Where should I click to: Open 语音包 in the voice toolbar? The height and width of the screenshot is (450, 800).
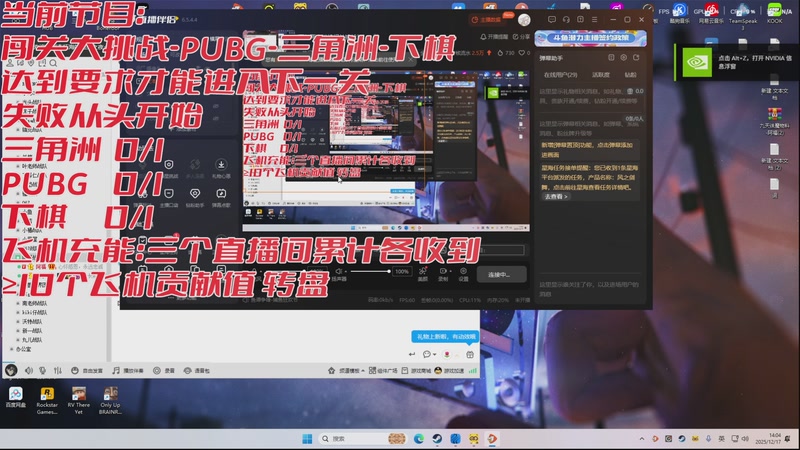coord(197,370)
